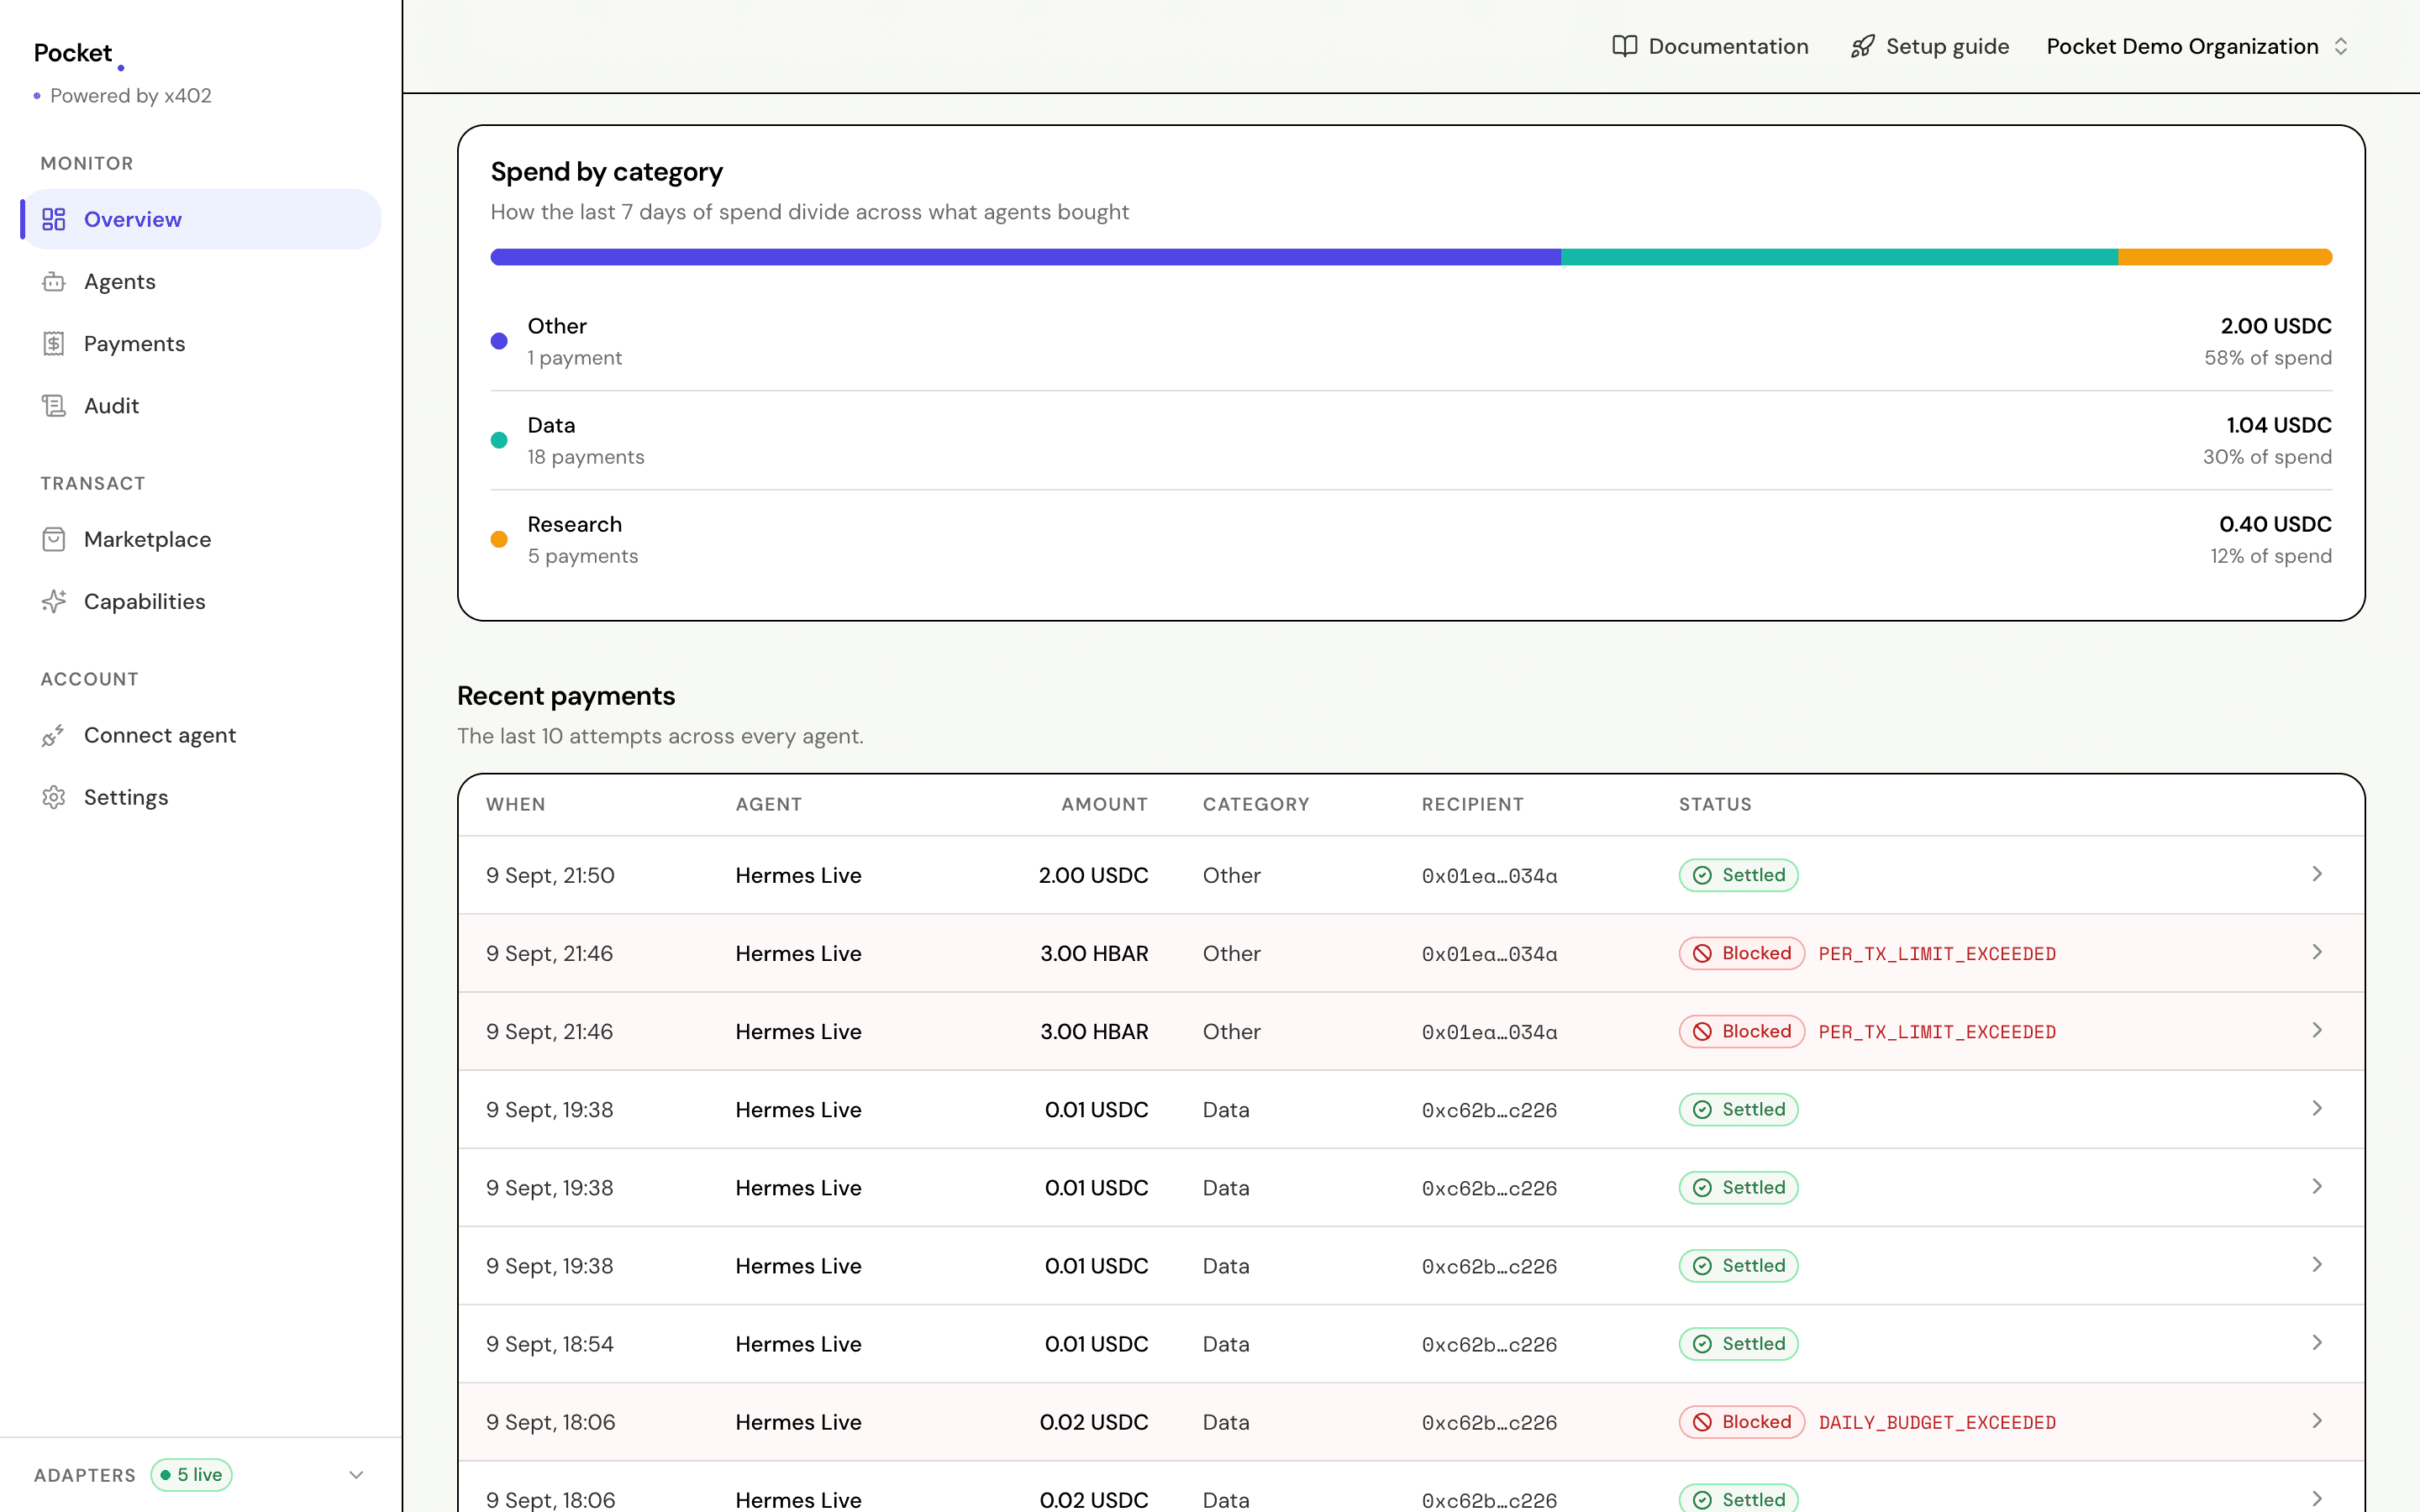The height and width of the screenshot is (1512, 2420).
Task: Open the Overview page
Action: pyautogui.click(x=201, y=219)
